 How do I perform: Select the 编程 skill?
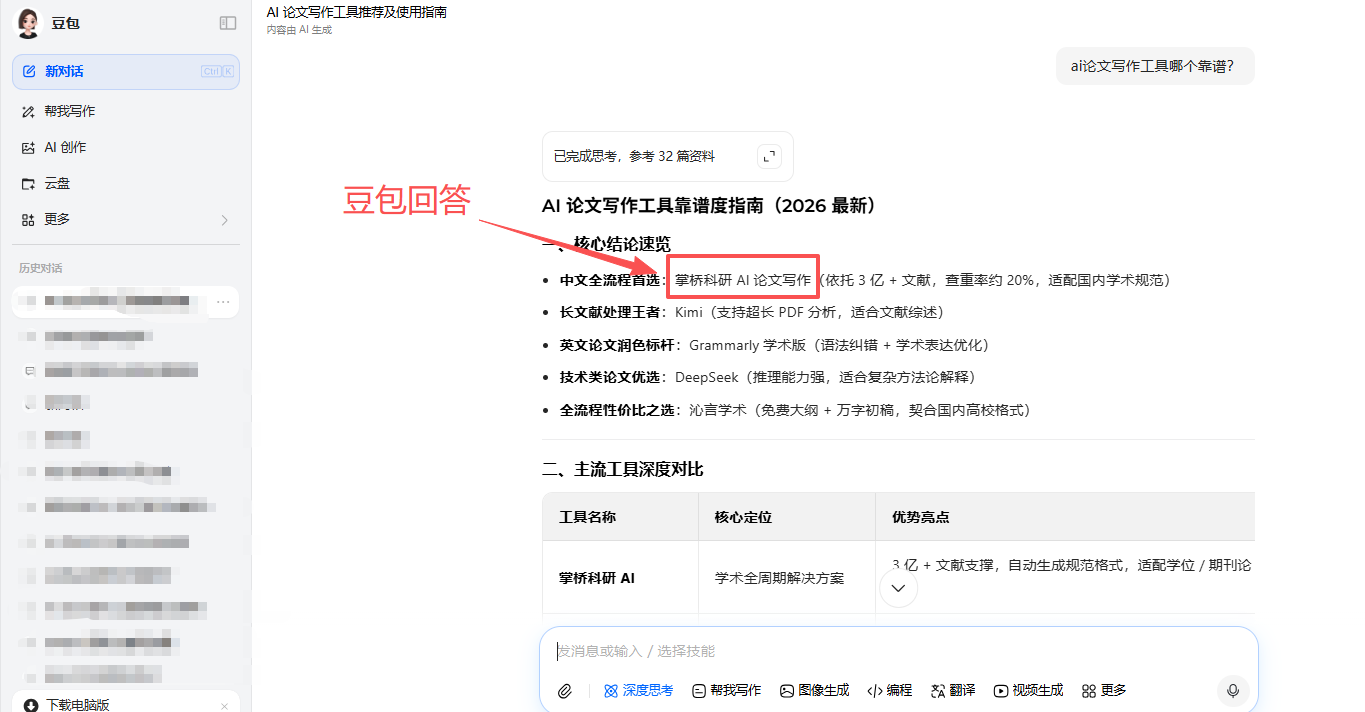[x=890, y=690]
